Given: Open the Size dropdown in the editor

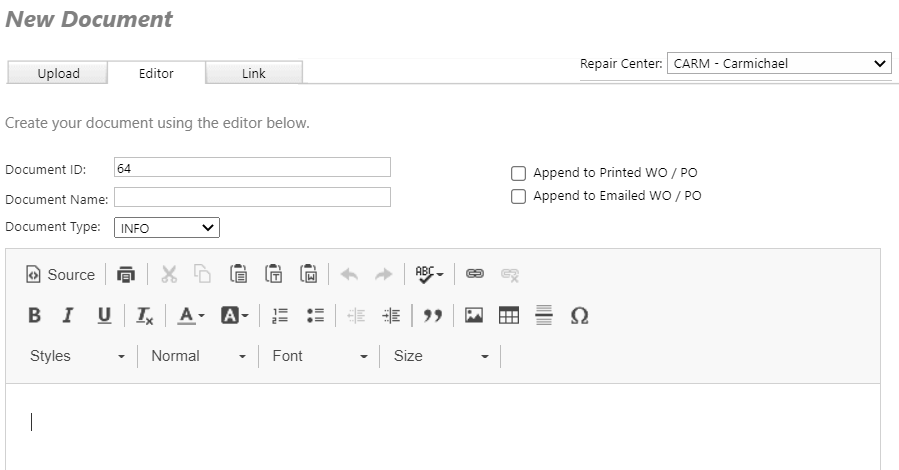Looking at the screenshot, I should [x=440, y=356].
